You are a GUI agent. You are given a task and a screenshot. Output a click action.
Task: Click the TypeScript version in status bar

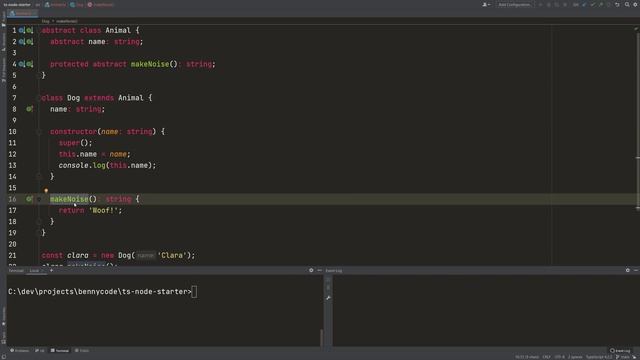[x=599, y=357]
